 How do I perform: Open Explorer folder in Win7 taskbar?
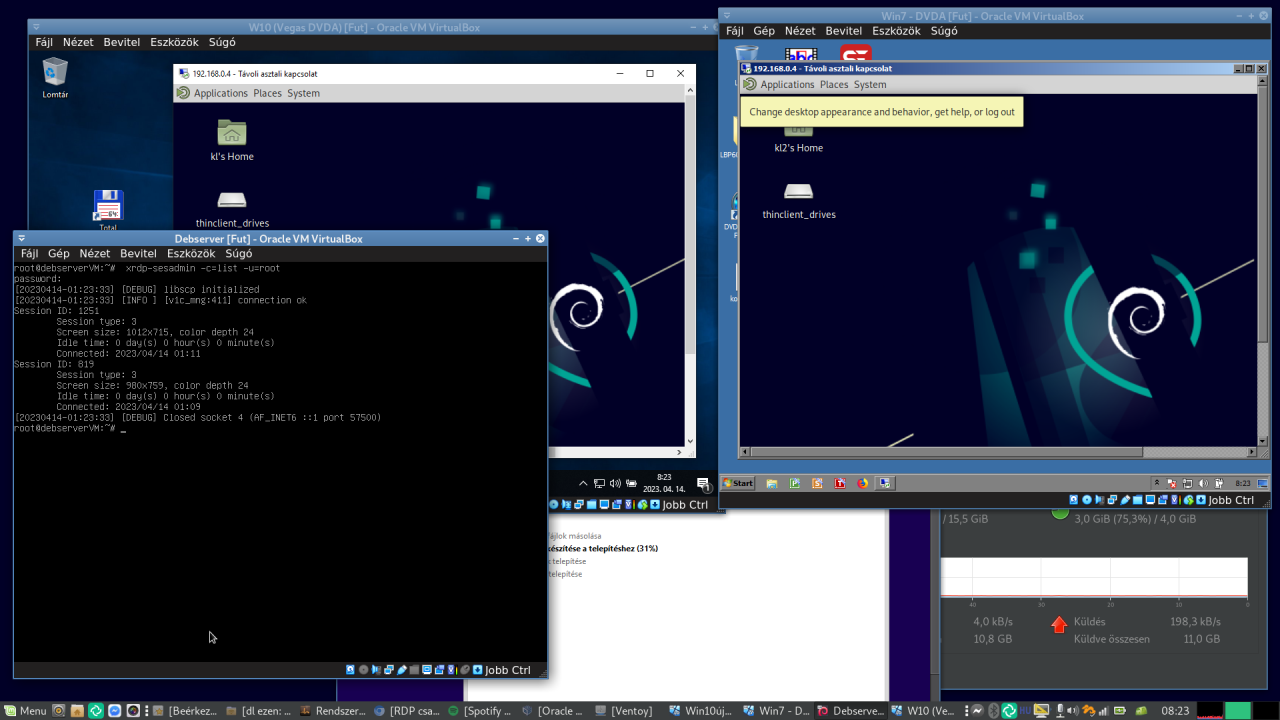pos(772,483)
